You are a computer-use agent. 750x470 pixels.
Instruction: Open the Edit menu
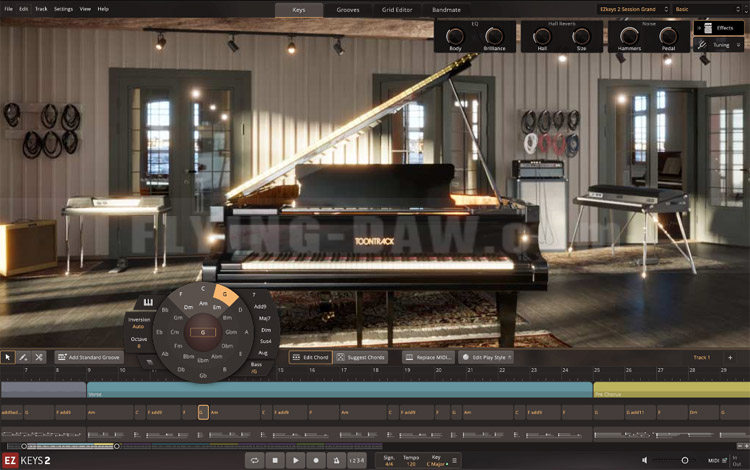tap(23, 9)
